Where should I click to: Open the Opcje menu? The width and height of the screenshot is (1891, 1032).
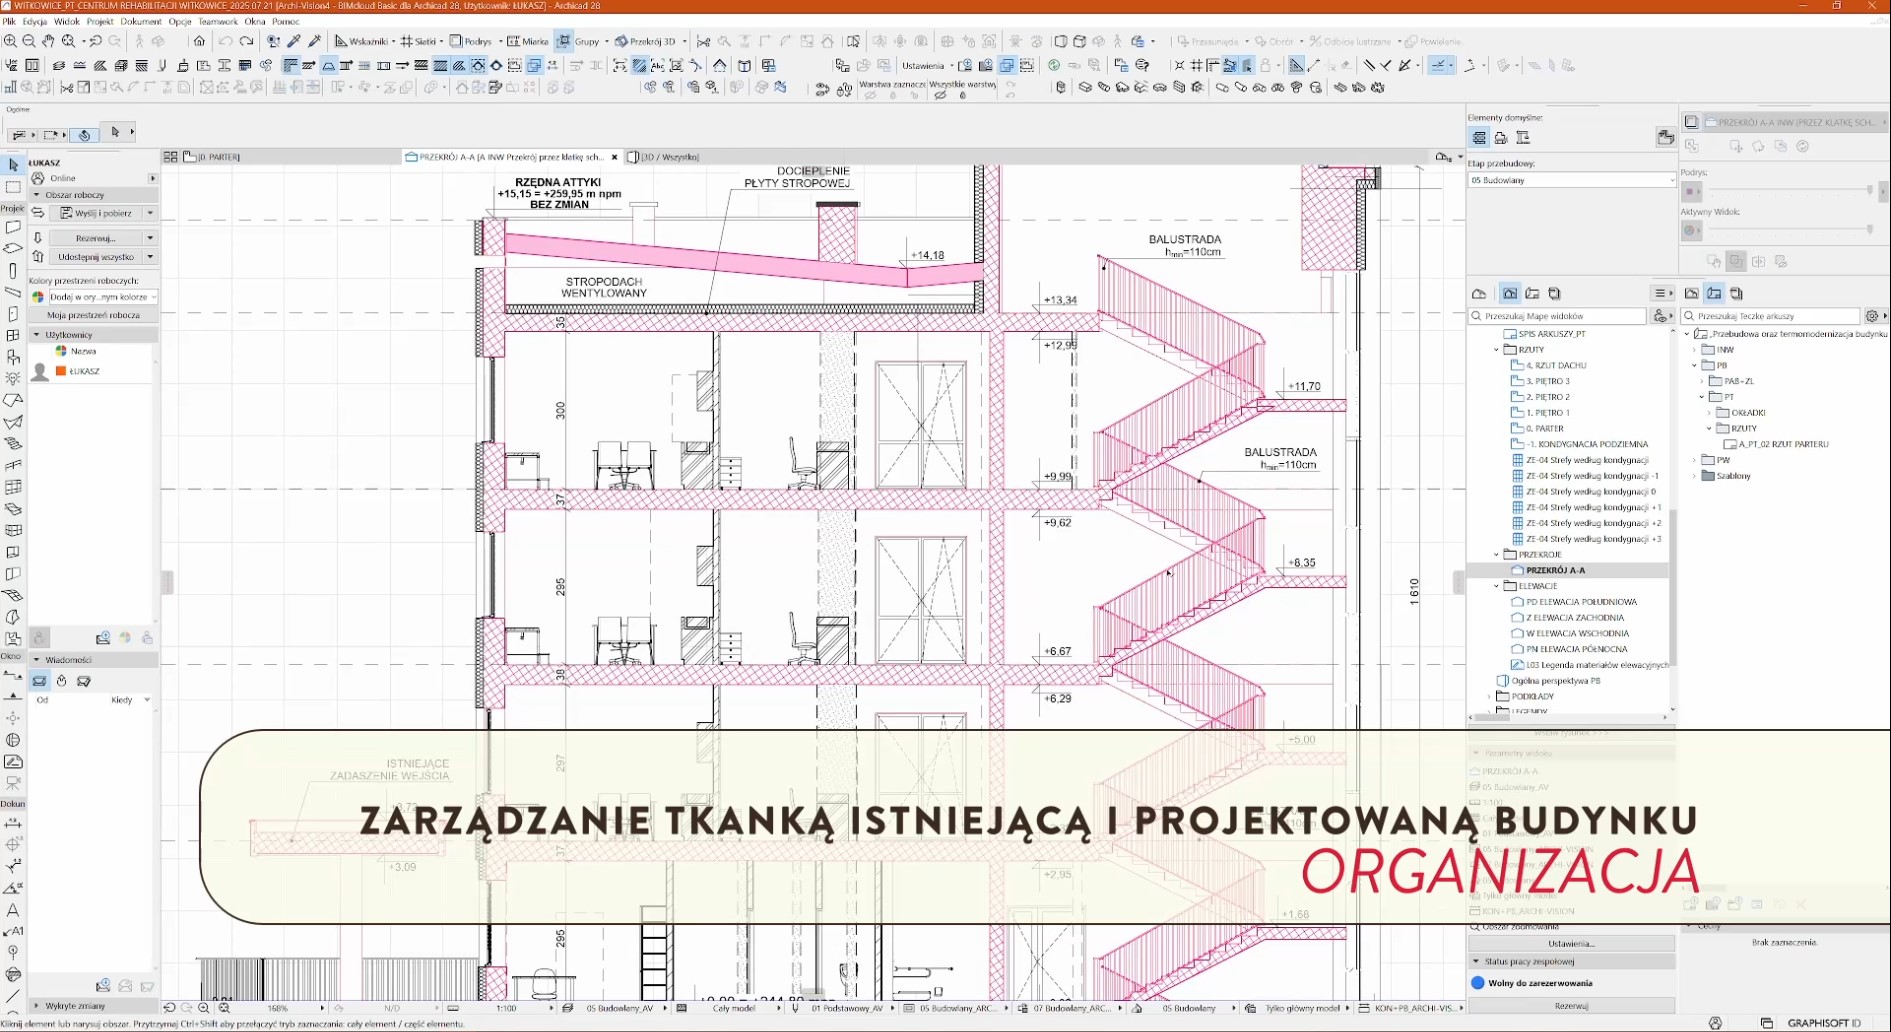point(180,21)
